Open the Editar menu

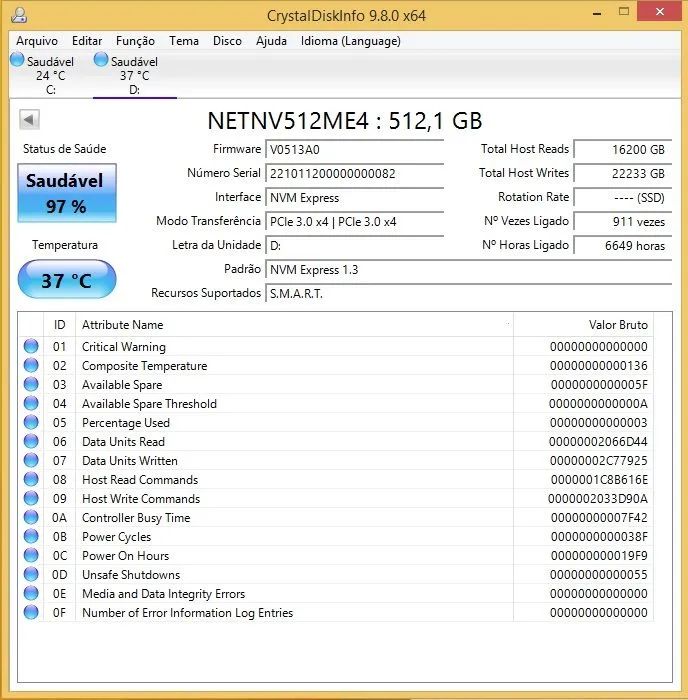pyautogui.click(x=87, y=41)
